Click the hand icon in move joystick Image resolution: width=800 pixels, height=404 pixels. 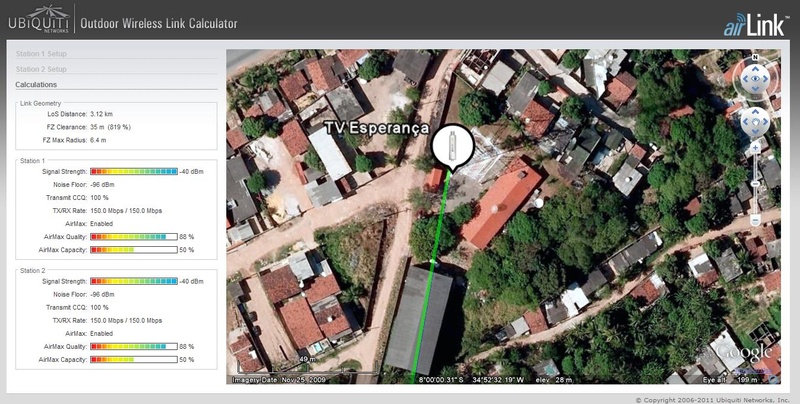tap(755, 121)
